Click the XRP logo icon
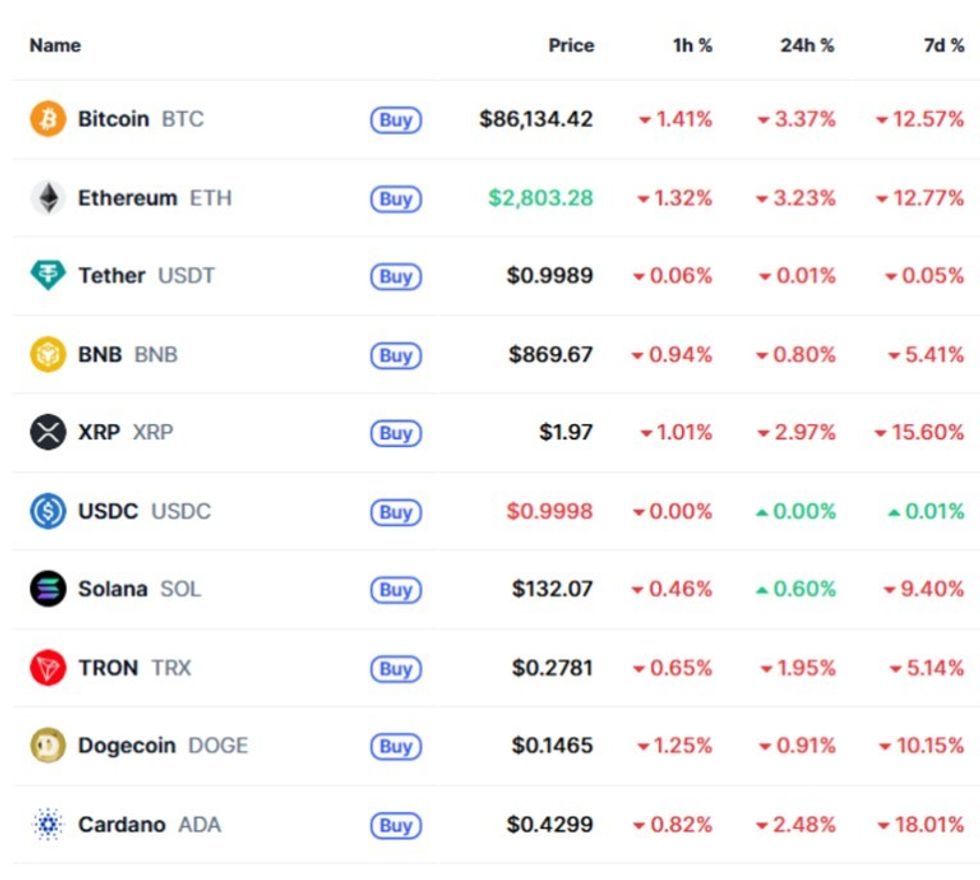980x880 pixels. [47, 433]
